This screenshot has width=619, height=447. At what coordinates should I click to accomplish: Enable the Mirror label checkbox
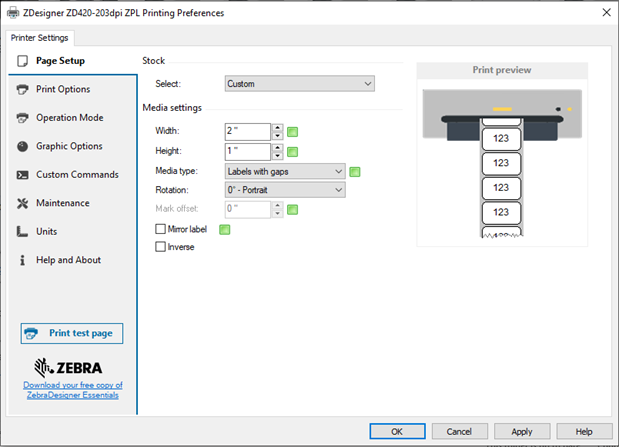[x=160, y=229]
